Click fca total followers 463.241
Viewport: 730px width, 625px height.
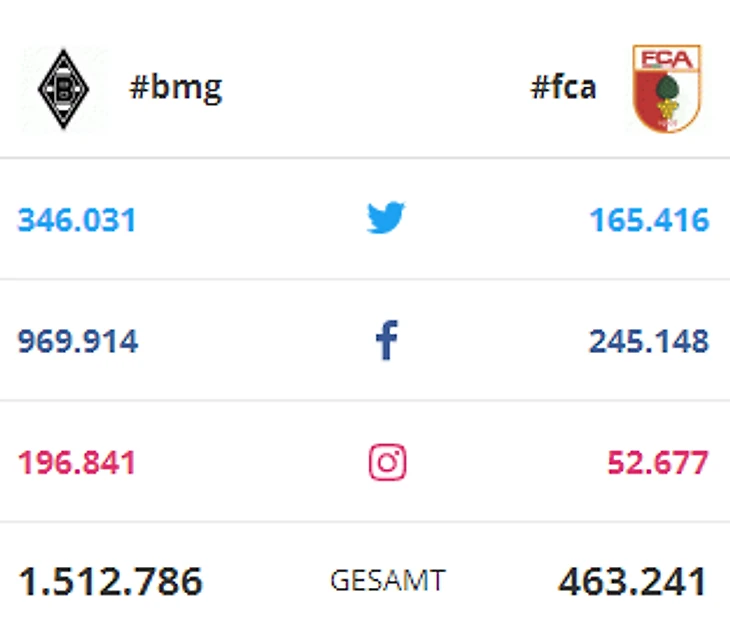click(633, 581)
